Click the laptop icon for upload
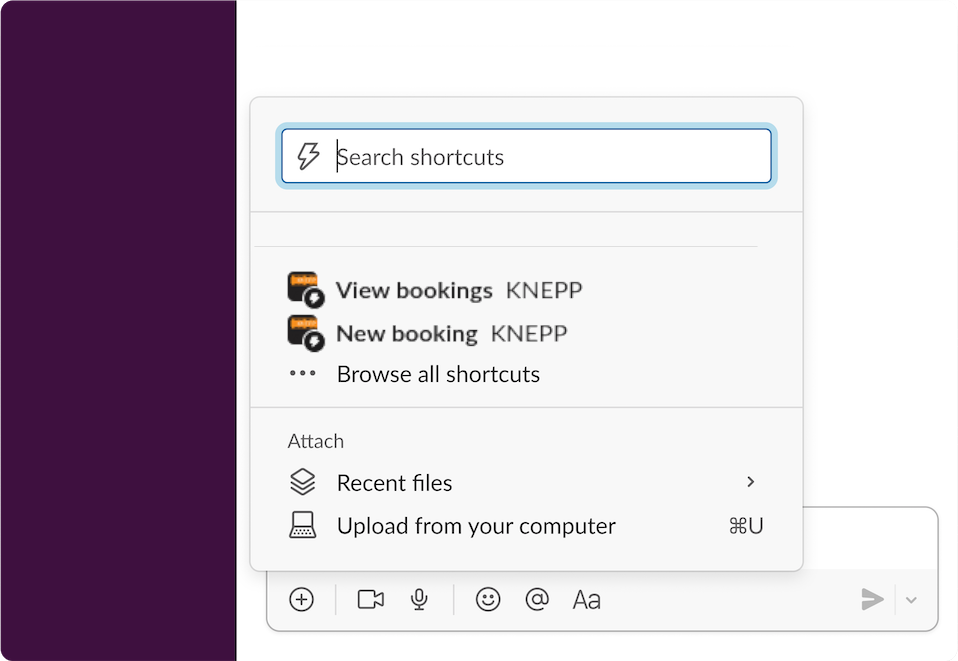958x661 pixels. (303, 526)
